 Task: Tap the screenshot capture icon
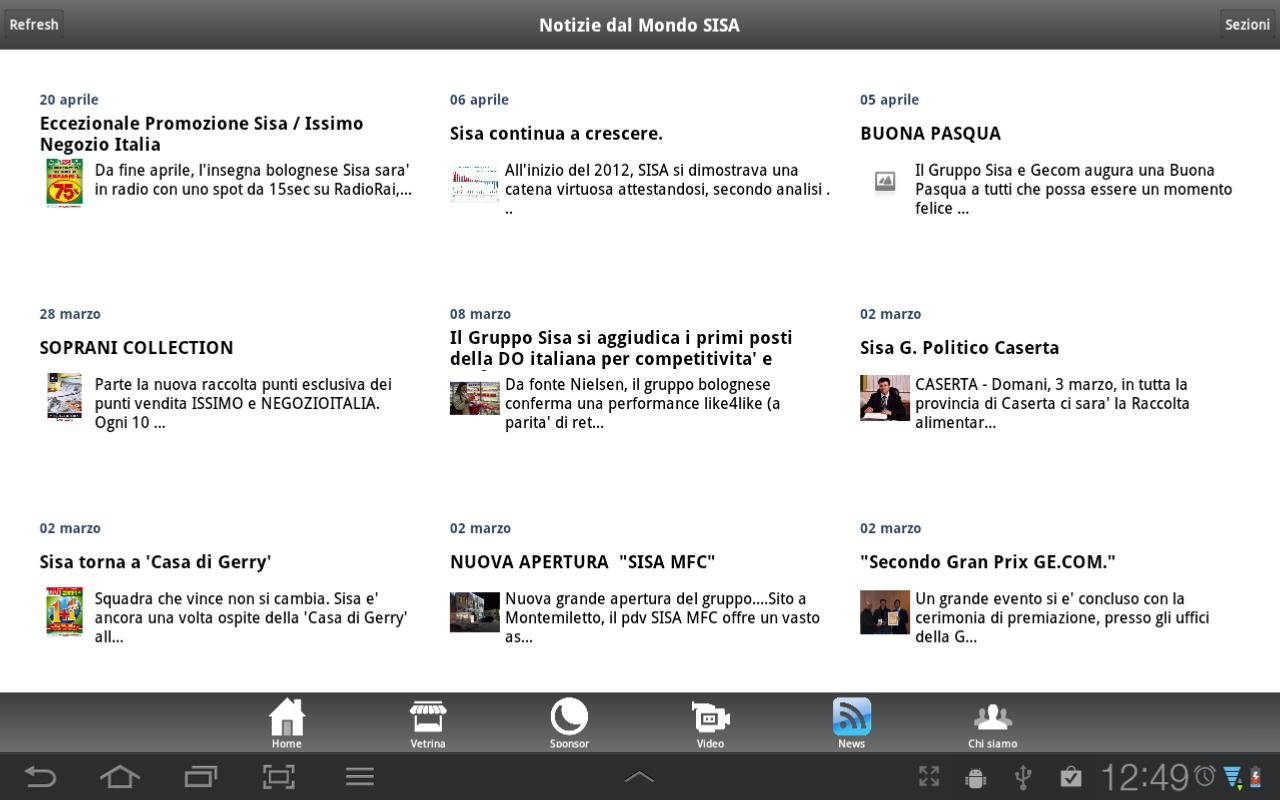pyautogui.click(x=279, y=776)
